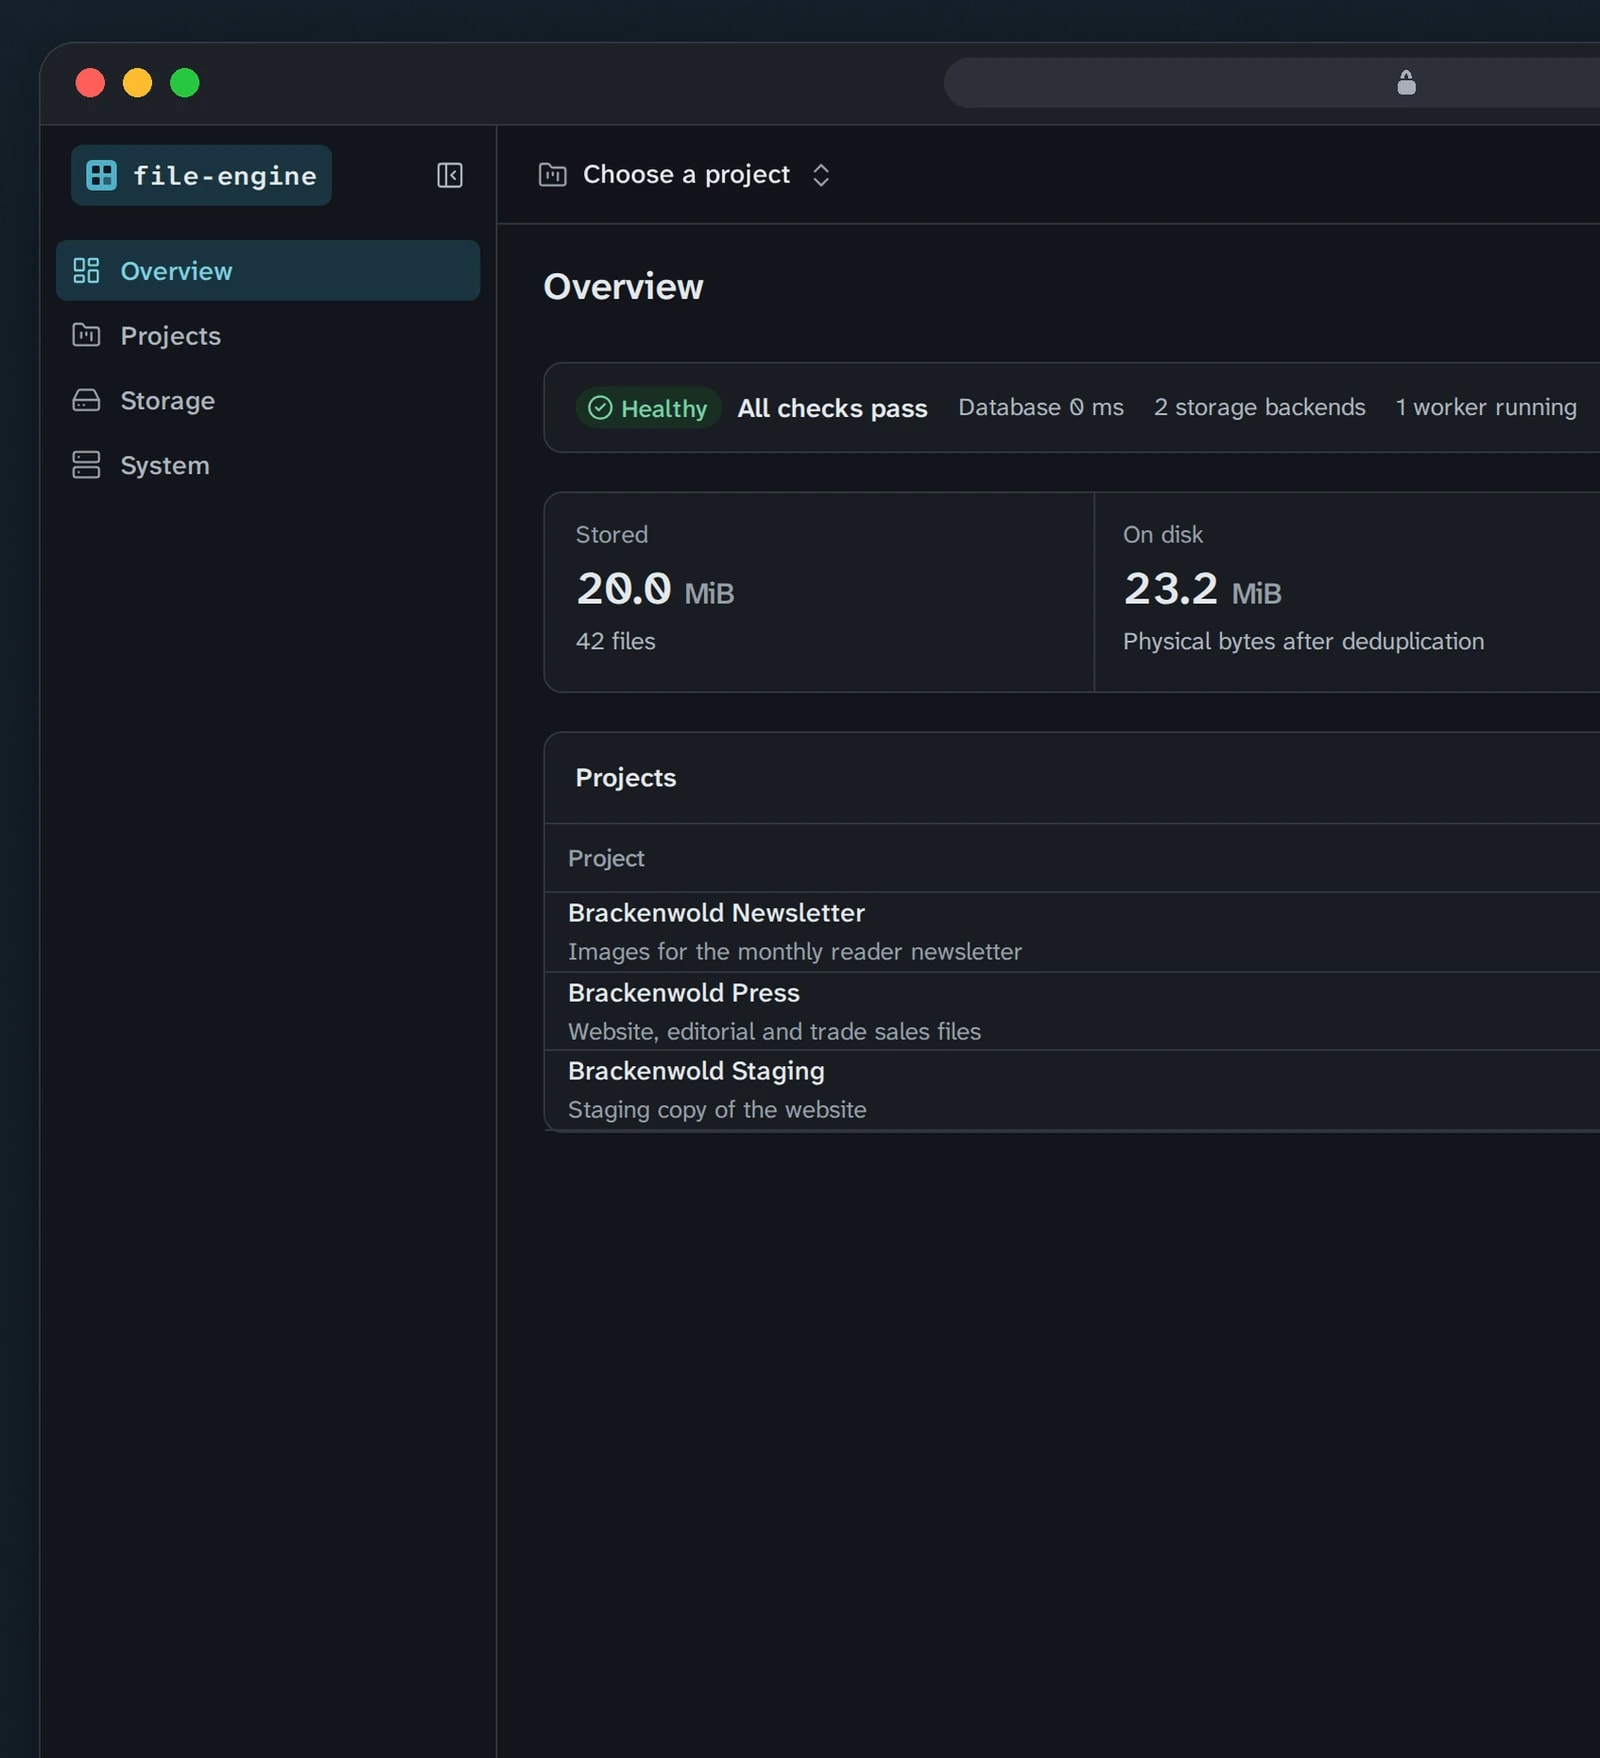The width and height of the screenshot is (1600, 1758).
Task: Click the up-down chevron of project selector
Action: coord(821,175)
